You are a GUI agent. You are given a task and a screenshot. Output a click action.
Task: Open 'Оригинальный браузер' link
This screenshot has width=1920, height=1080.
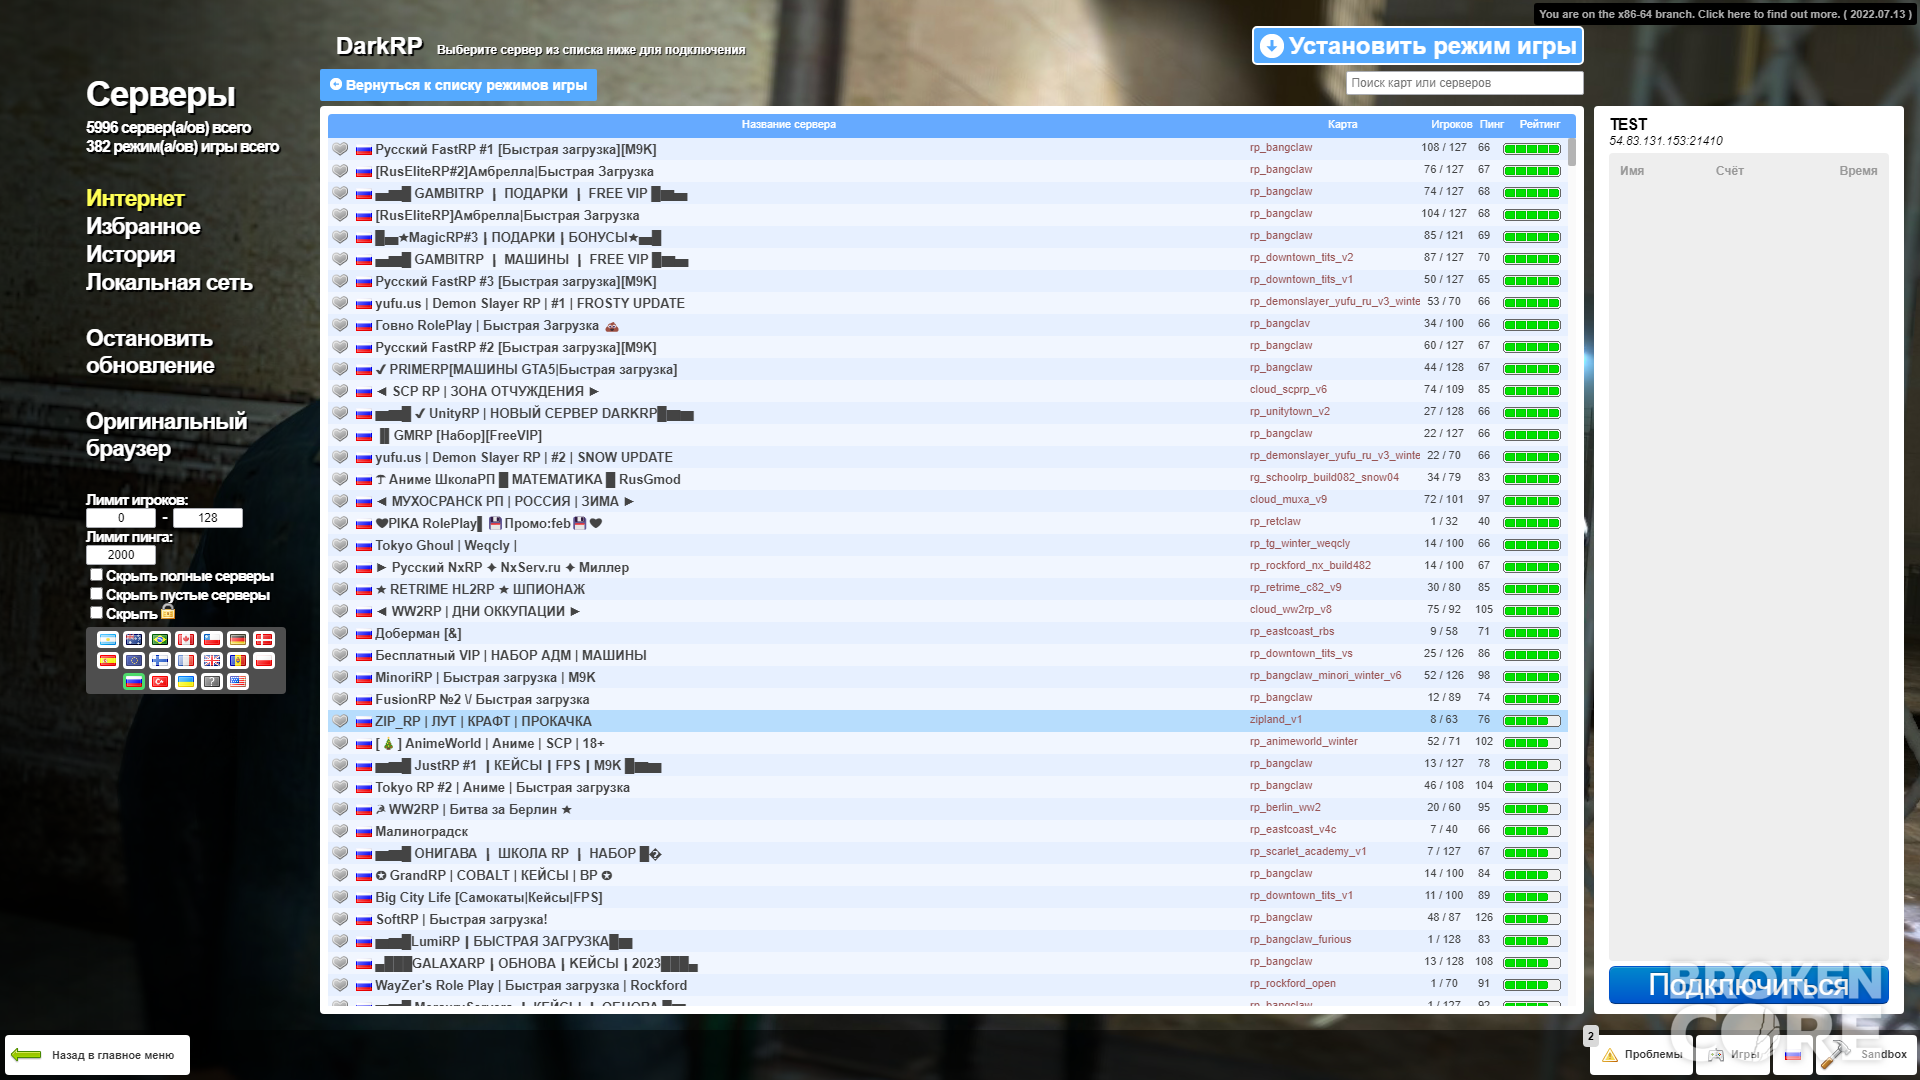pos(166,435)
